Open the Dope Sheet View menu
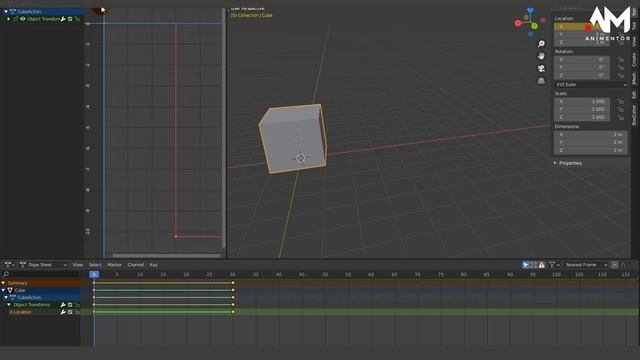Viewport: 640px width, 360px height. (x=78, y=265)
